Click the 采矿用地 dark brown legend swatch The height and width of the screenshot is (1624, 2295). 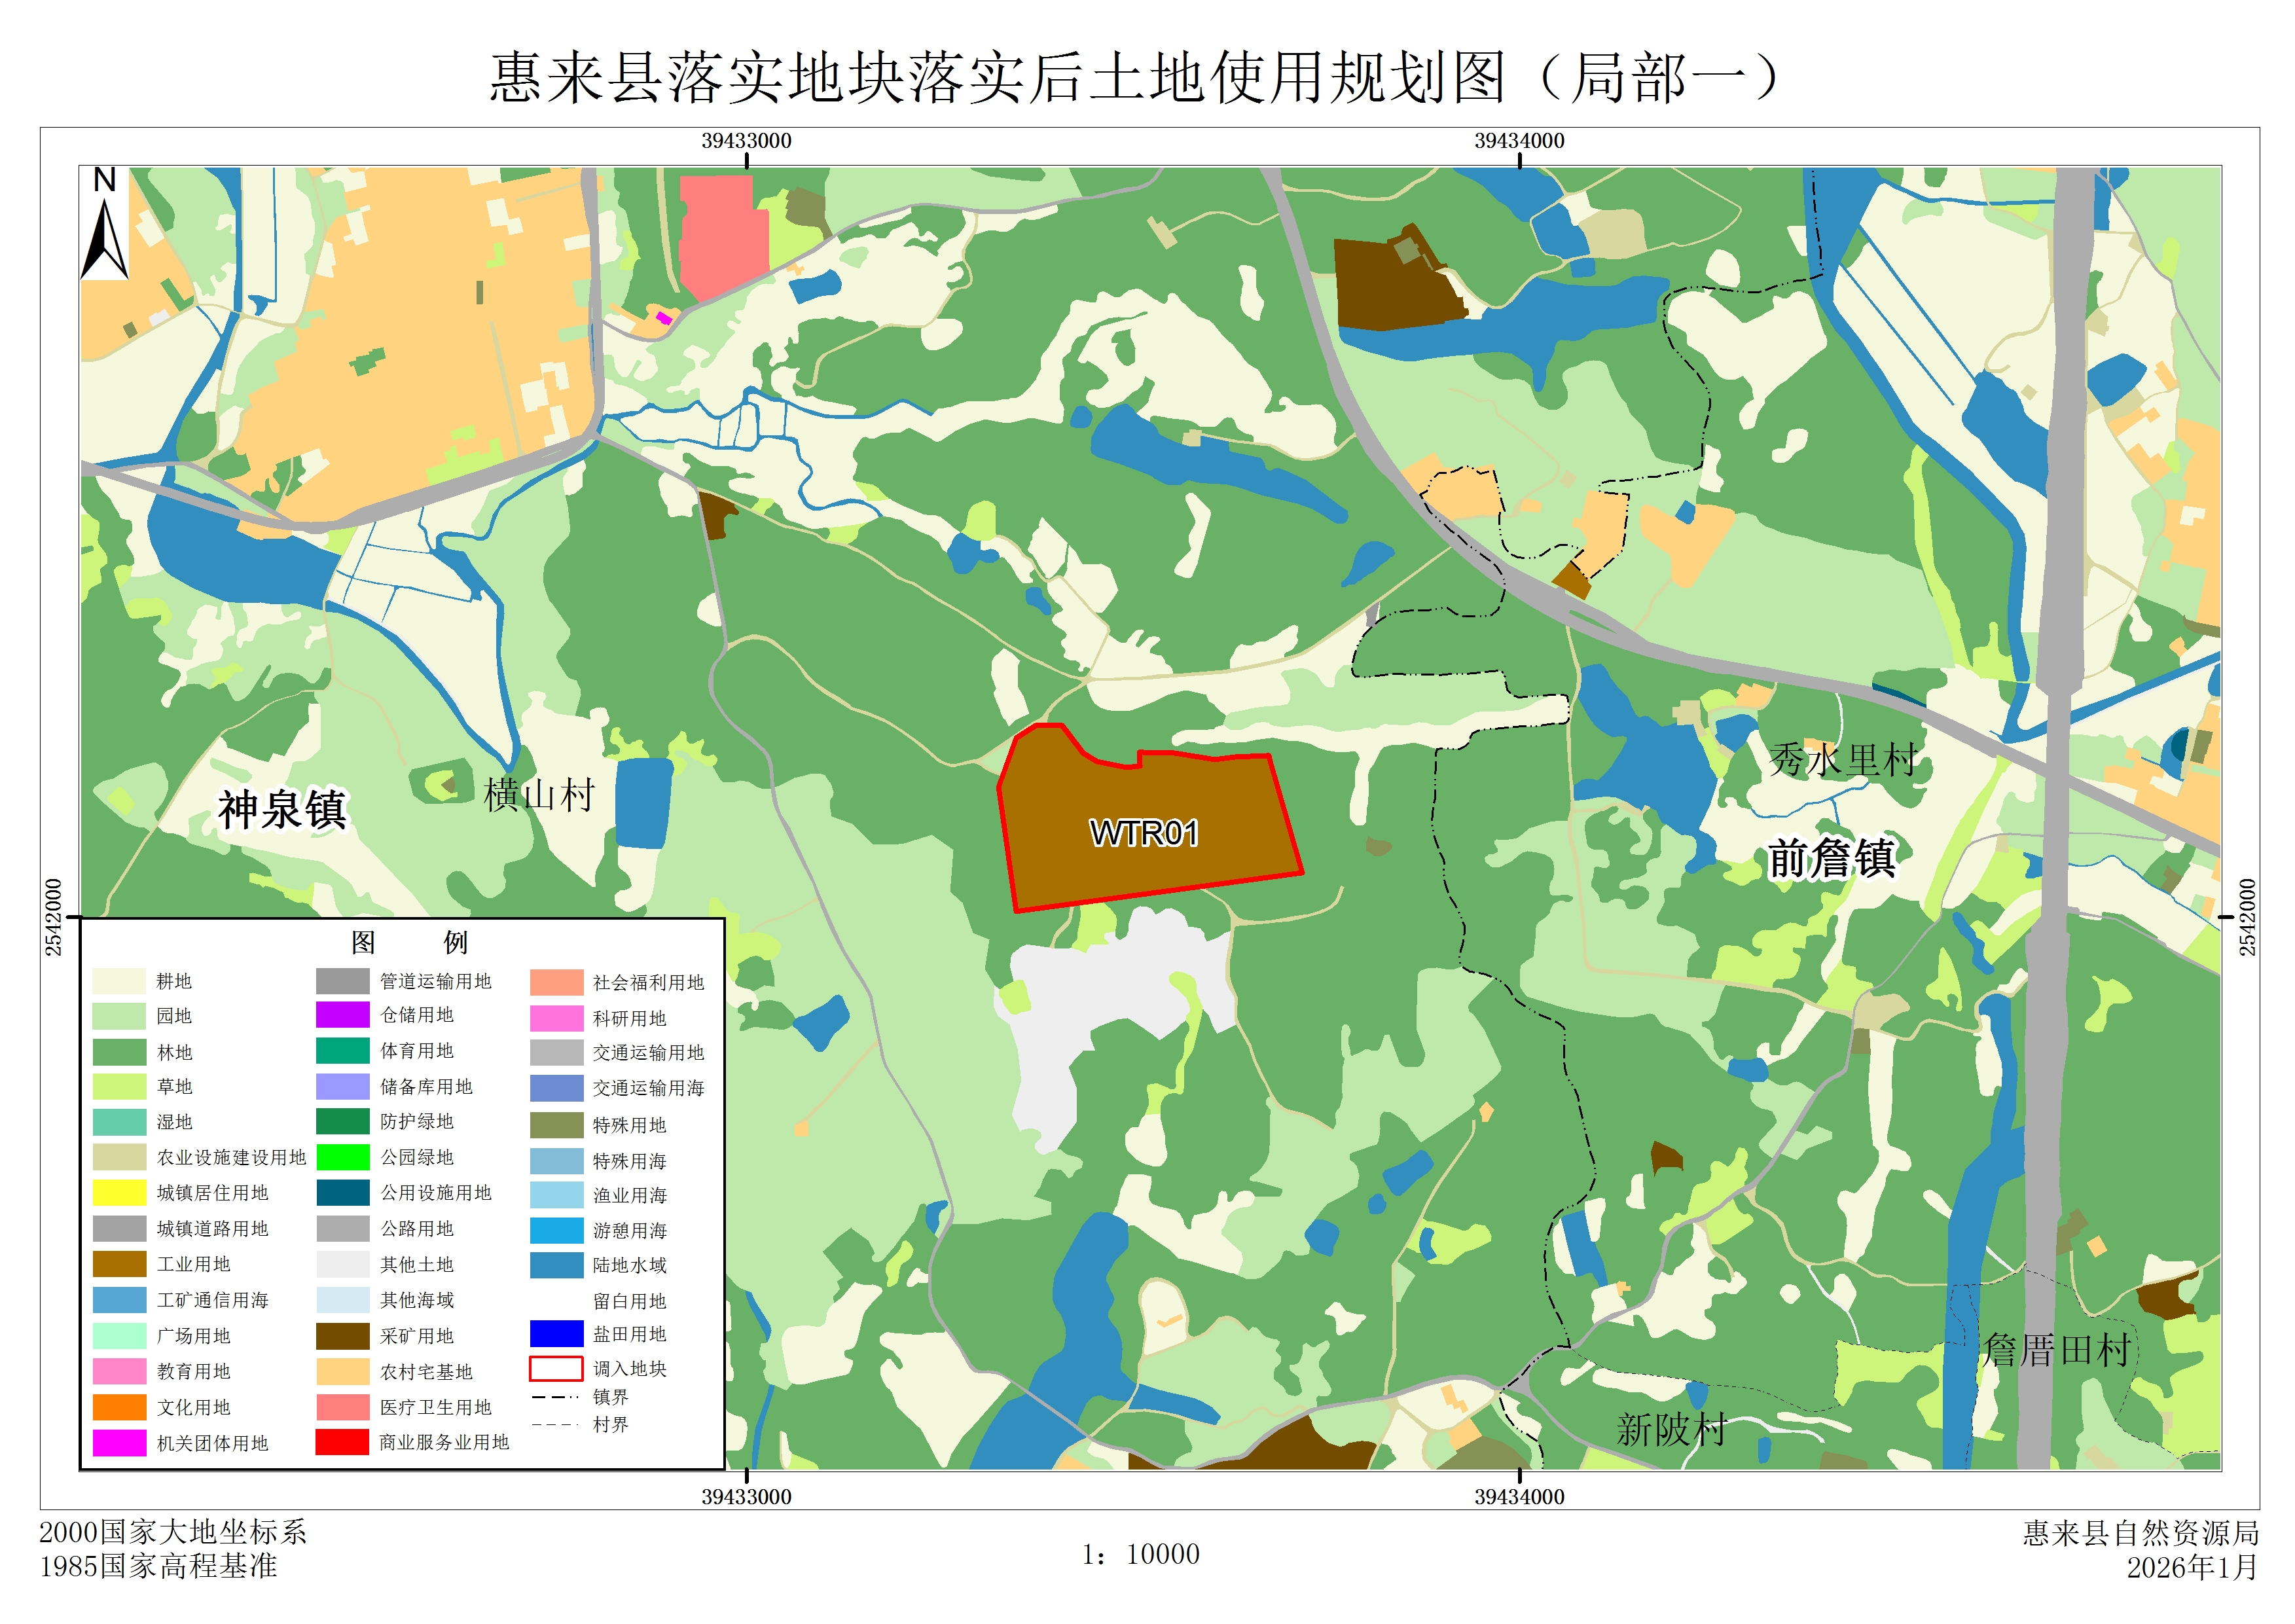click(x=342, y=1336)
